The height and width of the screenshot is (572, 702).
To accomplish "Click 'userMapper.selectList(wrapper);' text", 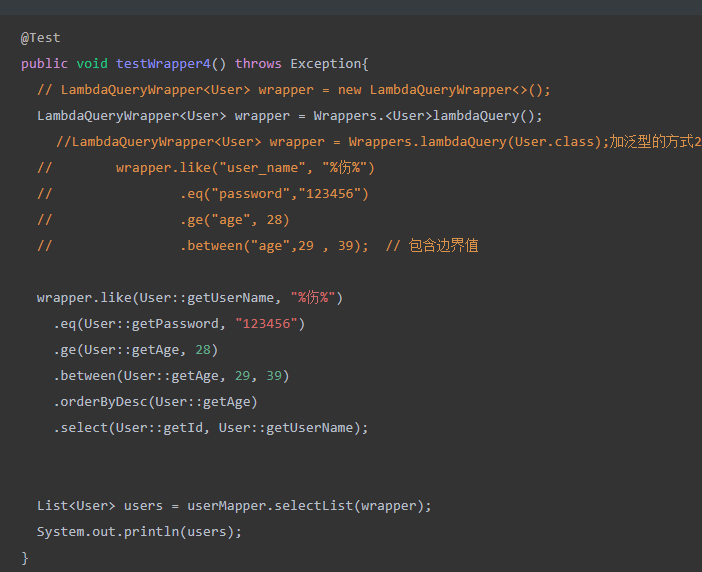I will [x=309, y=505].
